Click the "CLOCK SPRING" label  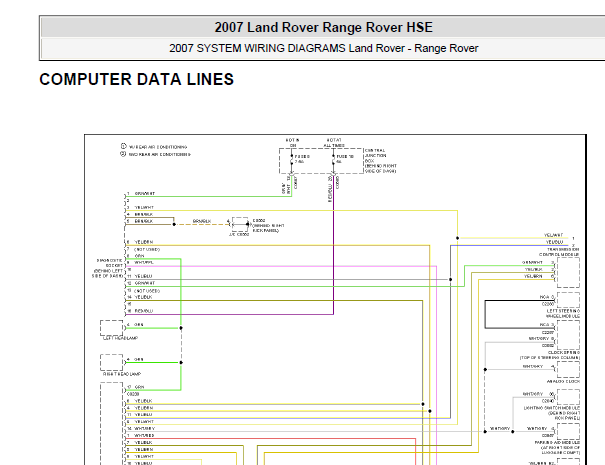point(564,352)
